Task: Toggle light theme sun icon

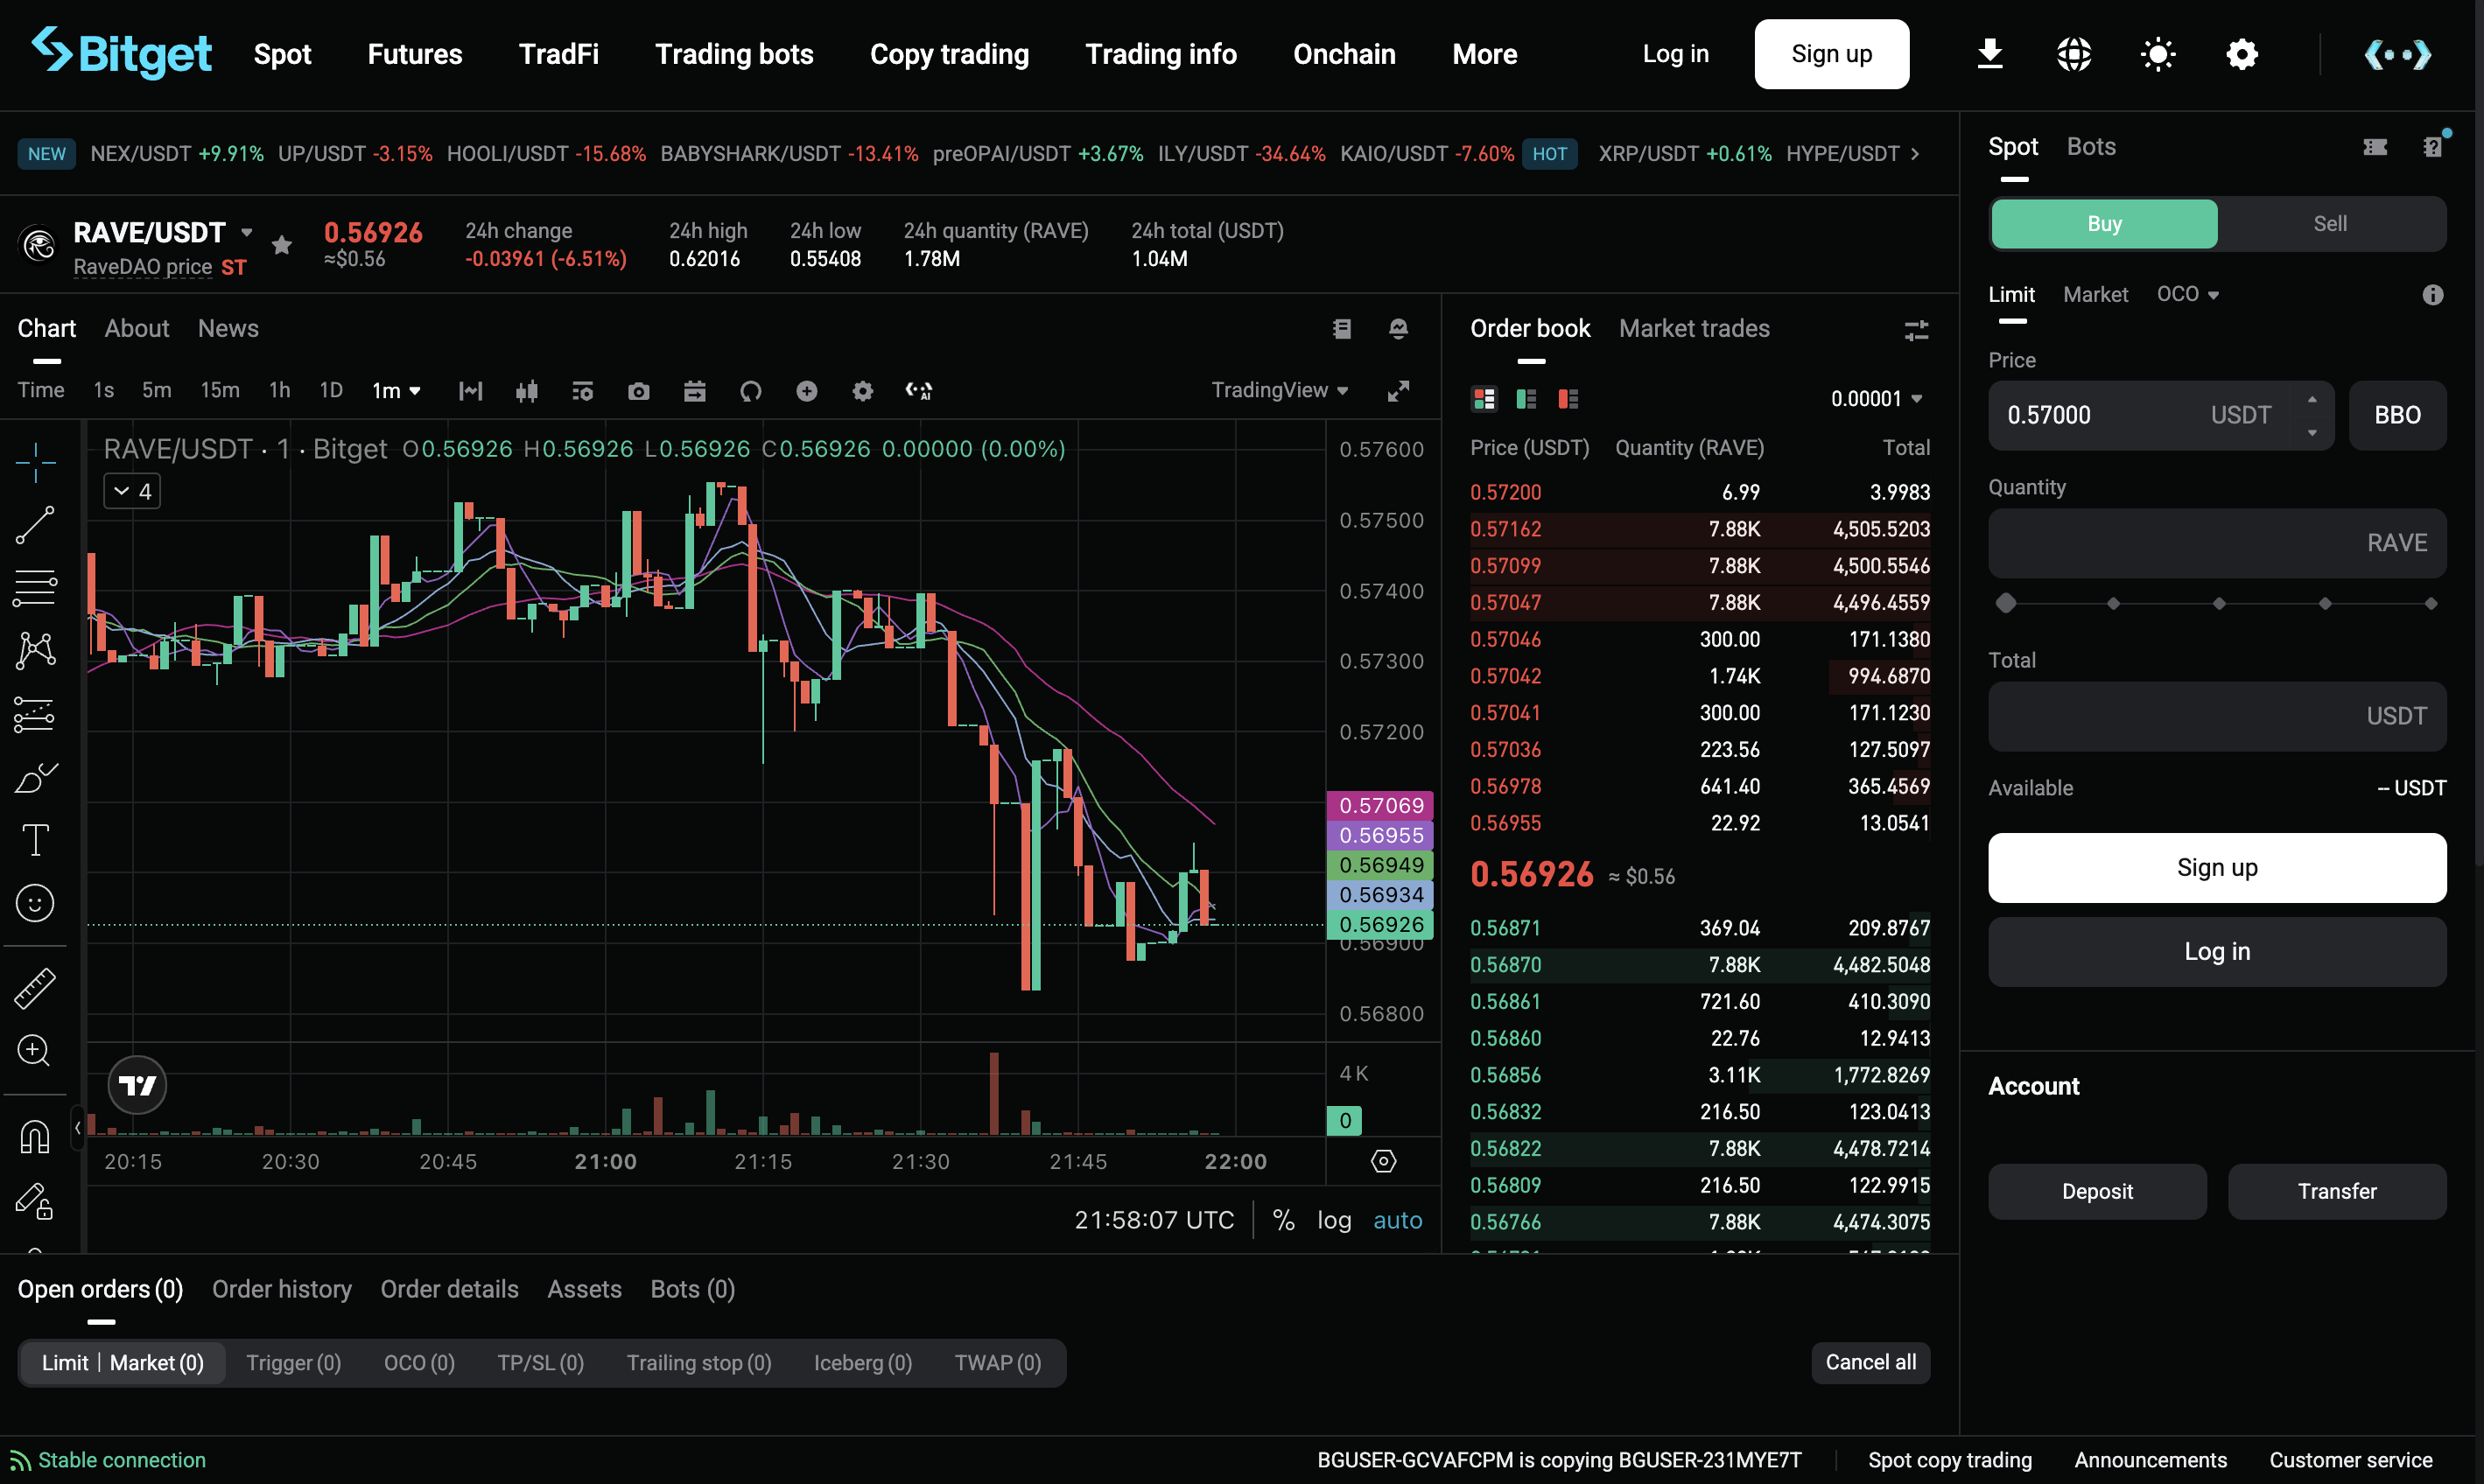Action: (x=2158, y=54)
